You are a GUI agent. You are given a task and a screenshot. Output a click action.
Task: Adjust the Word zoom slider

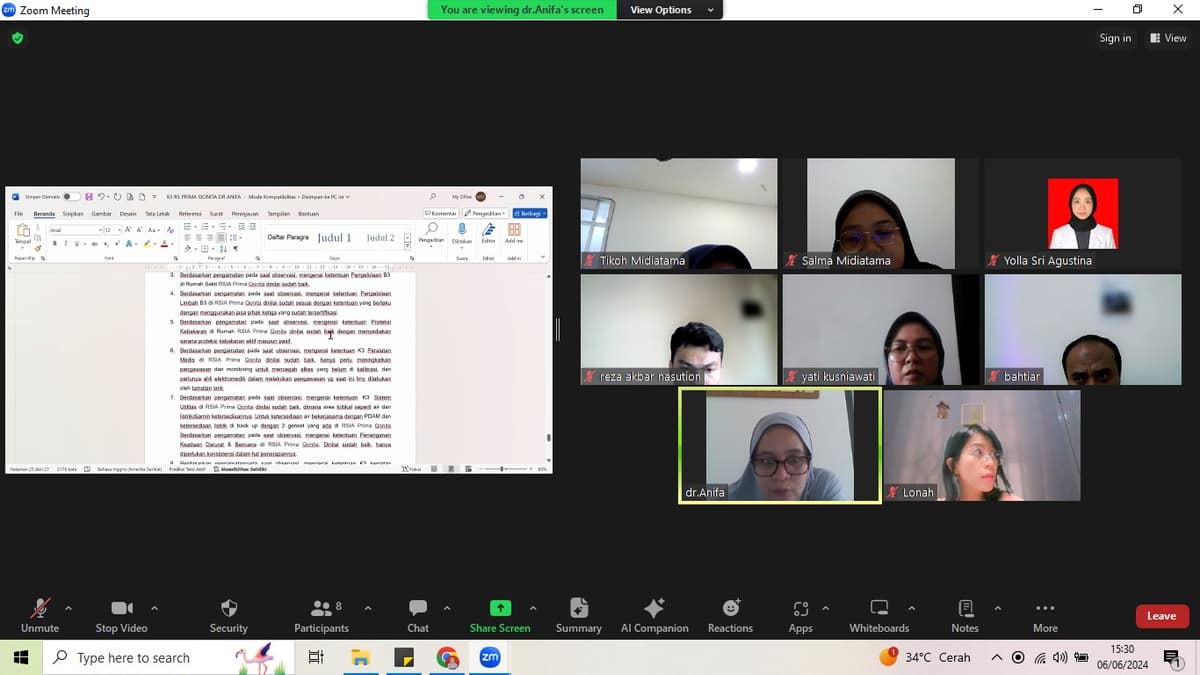(503, 469)
